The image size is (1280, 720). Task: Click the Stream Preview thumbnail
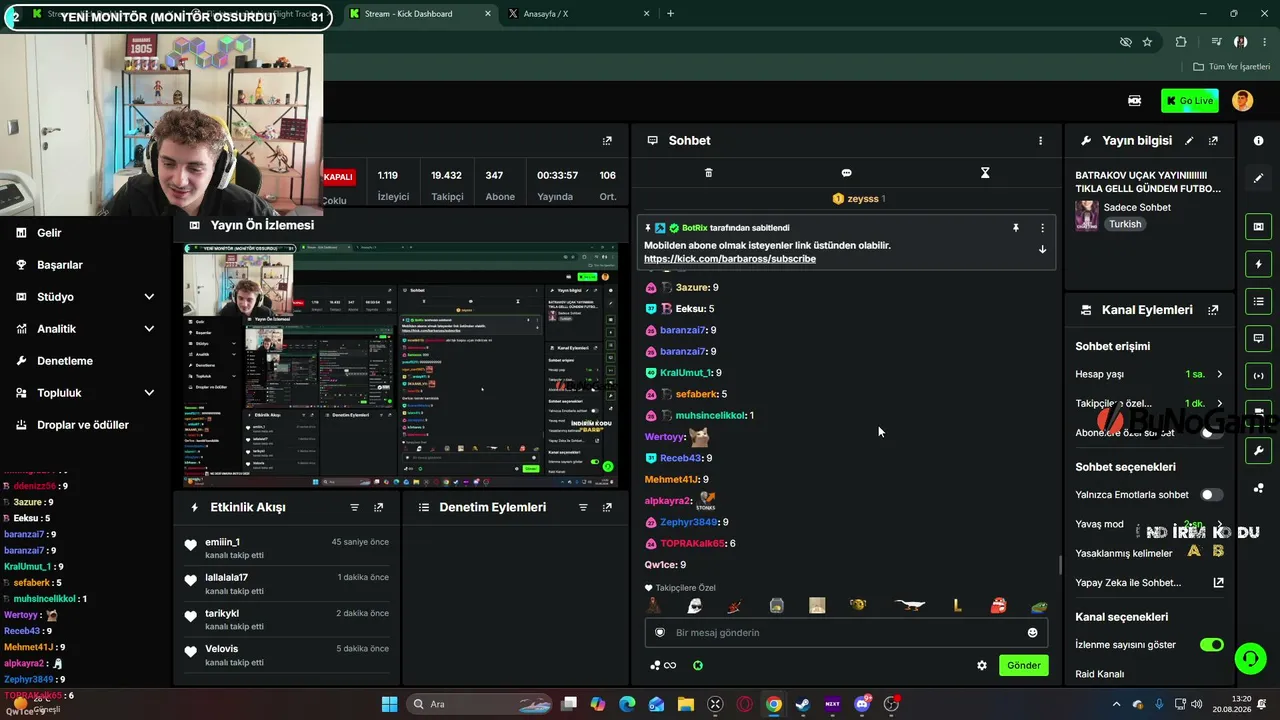(x=401, y=365)
